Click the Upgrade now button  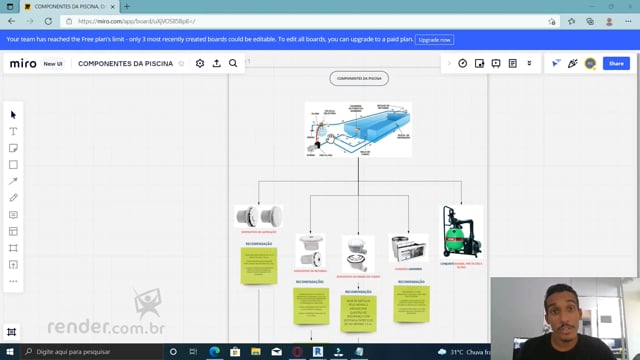click(x=434, y=40)
